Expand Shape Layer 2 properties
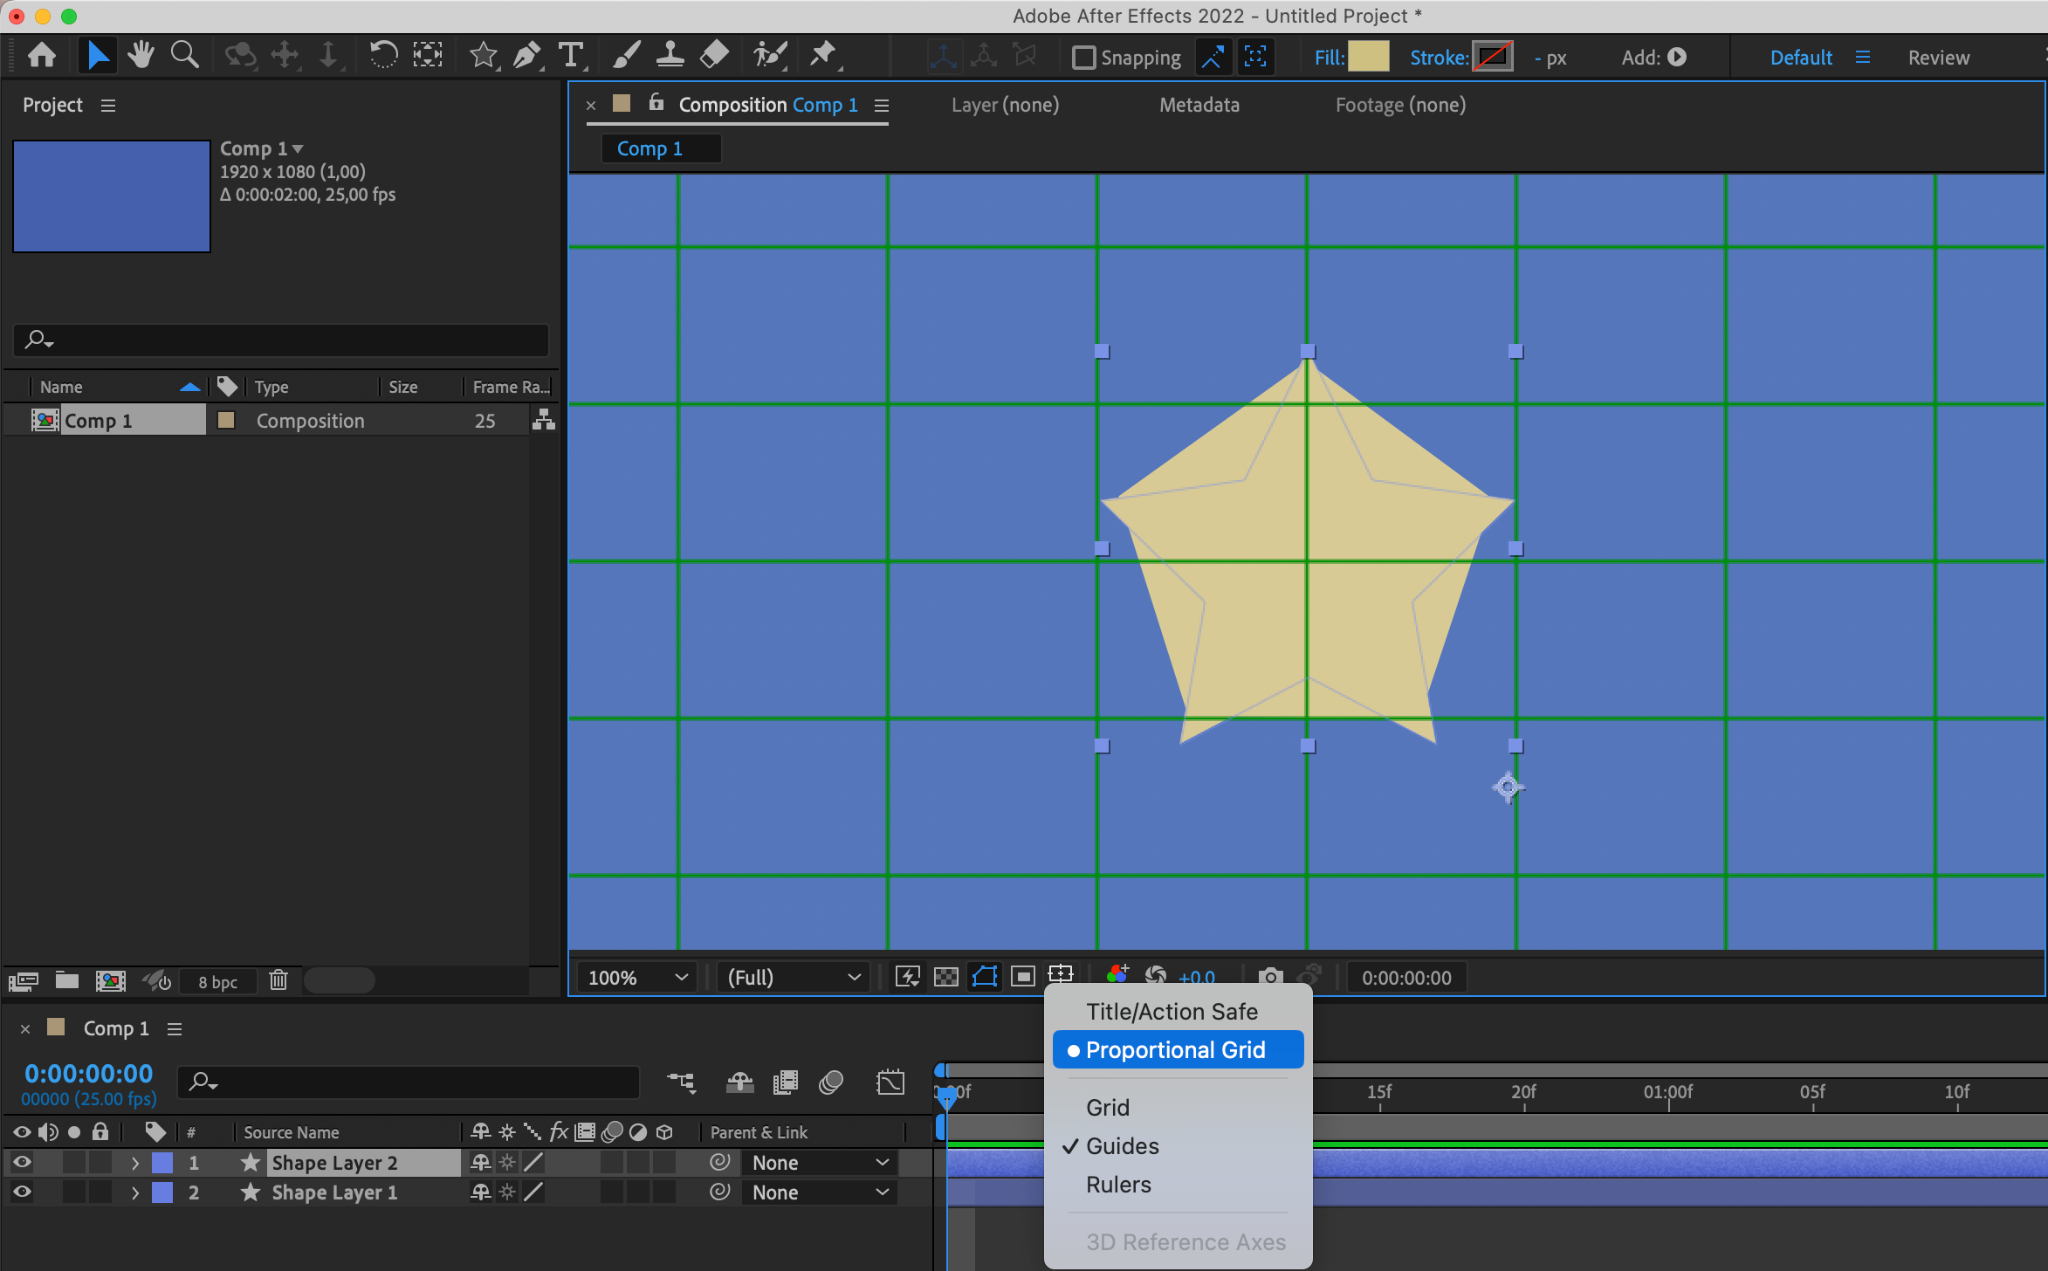 click(x=135, y=1163)
